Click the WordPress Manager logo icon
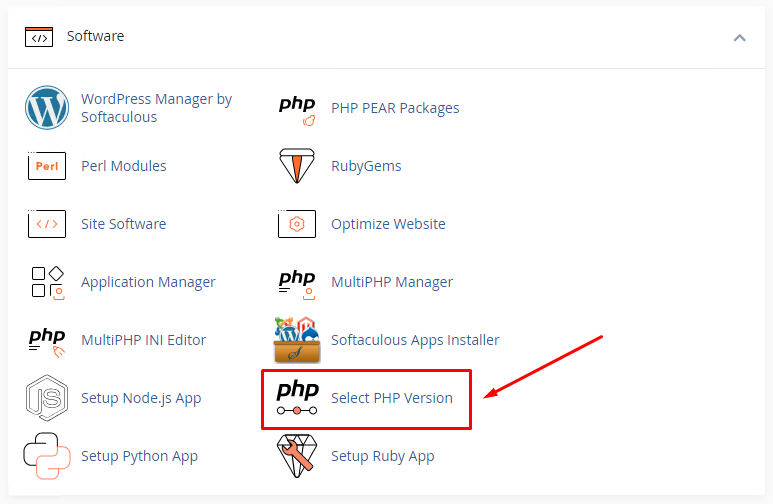Viewport: 773px width, 504px height. point(47,108)
